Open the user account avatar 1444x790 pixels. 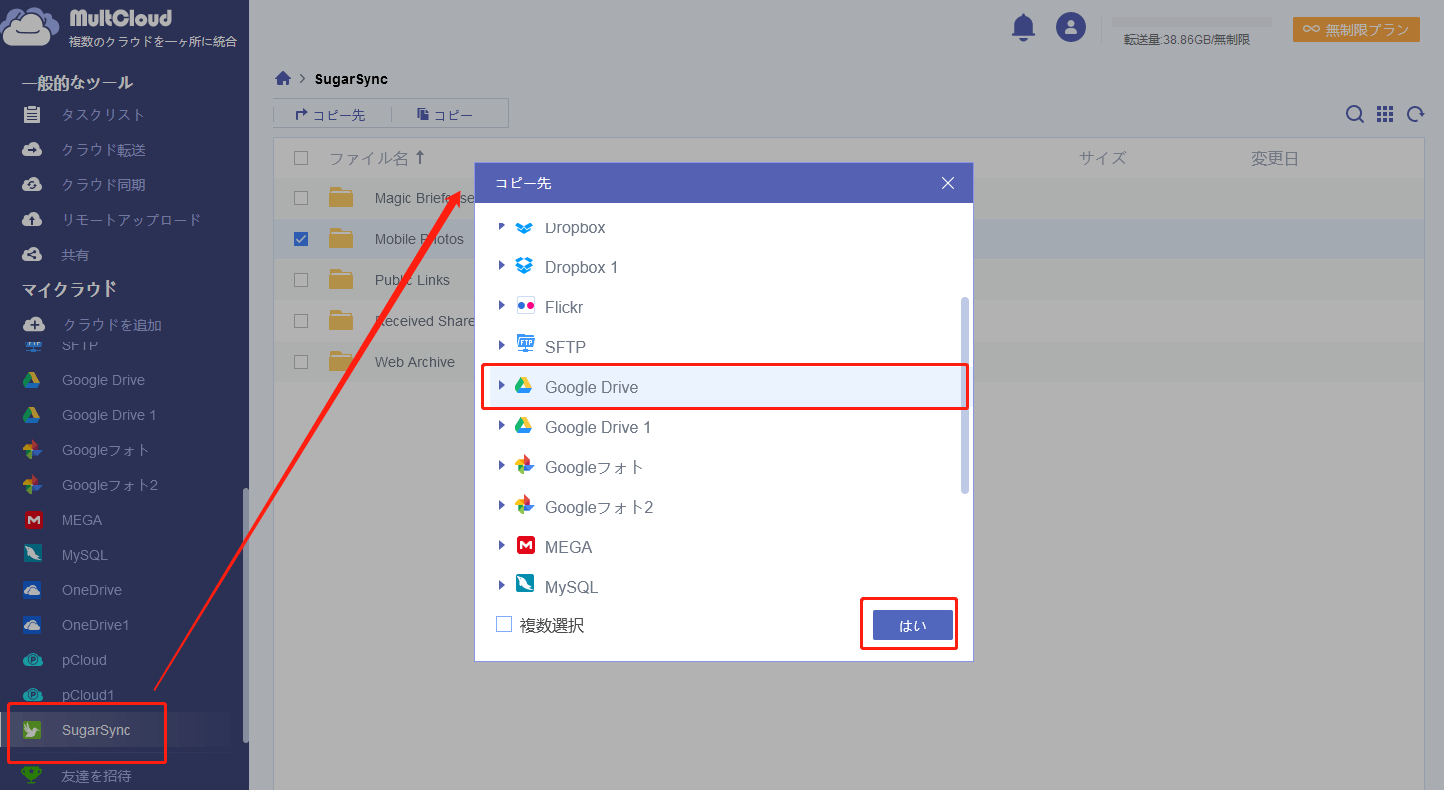pyautogui.click(x=1071, y=27)
